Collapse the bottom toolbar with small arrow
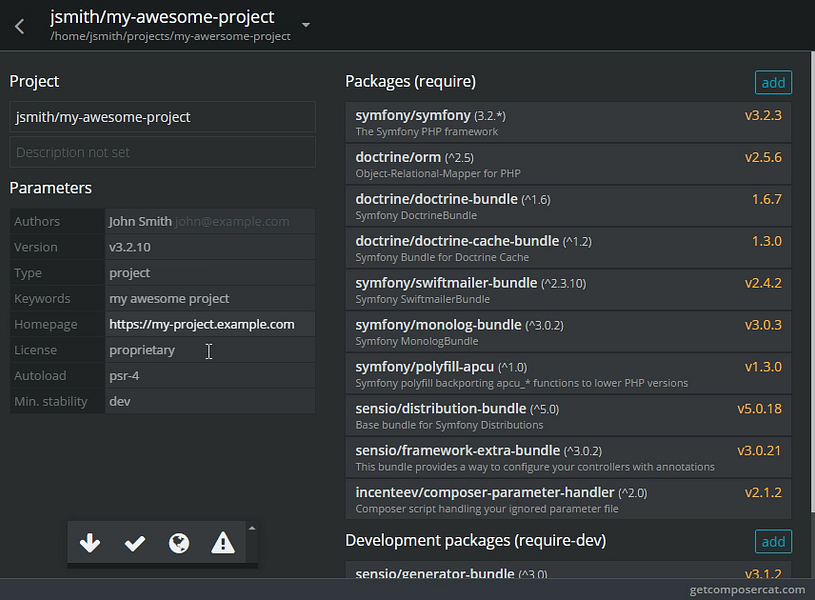The height and width of the screenshot is (600, 815). pos(252,528)
